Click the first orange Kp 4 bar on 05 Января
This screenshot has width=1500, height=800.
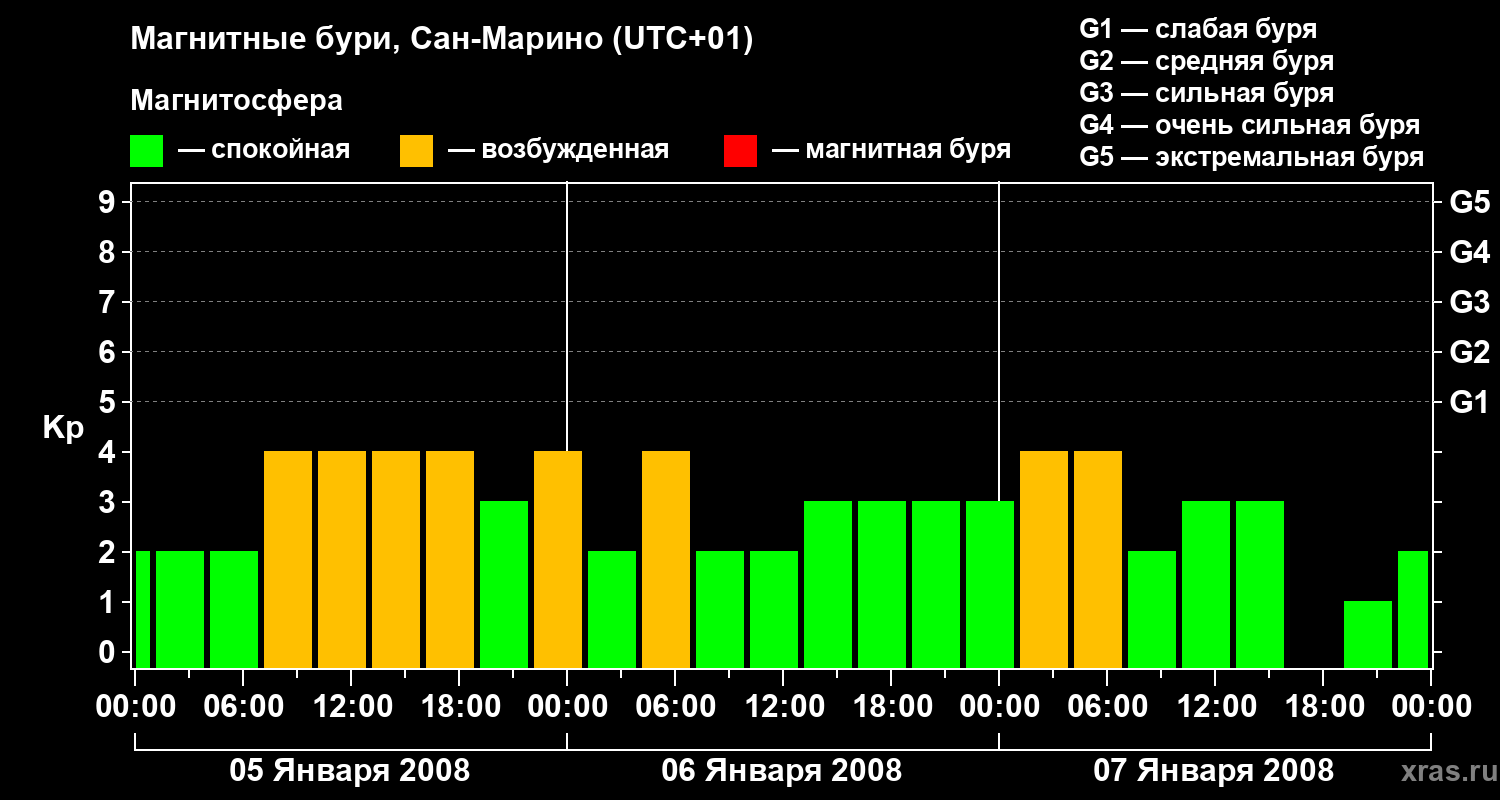[288, 559]
